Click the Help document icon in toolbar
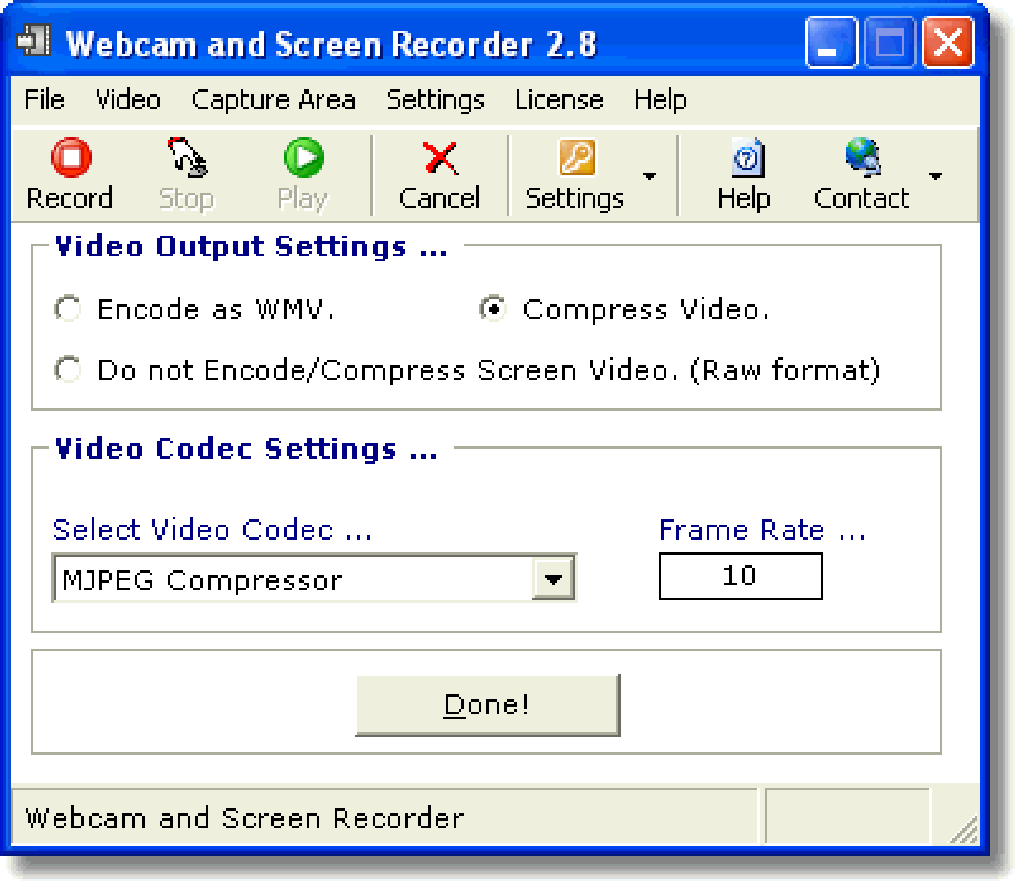The image size is (1020, 886). point(747,157)
